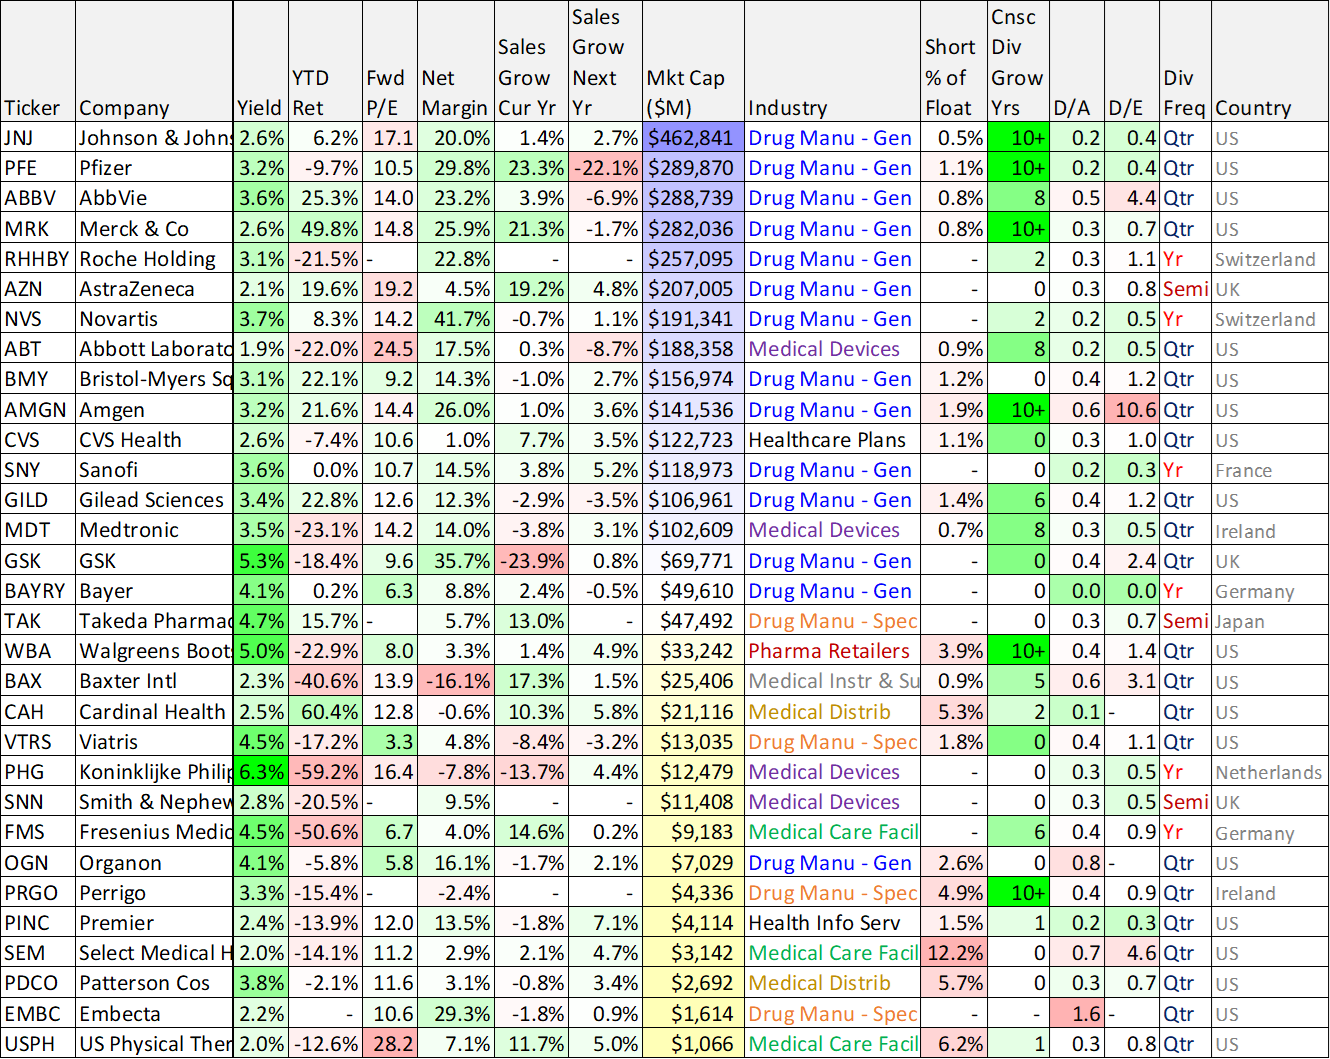This screenshot has width=1330, height=1059.
Task: Select Viatris forward P/E 3.3
Action: 390,742
